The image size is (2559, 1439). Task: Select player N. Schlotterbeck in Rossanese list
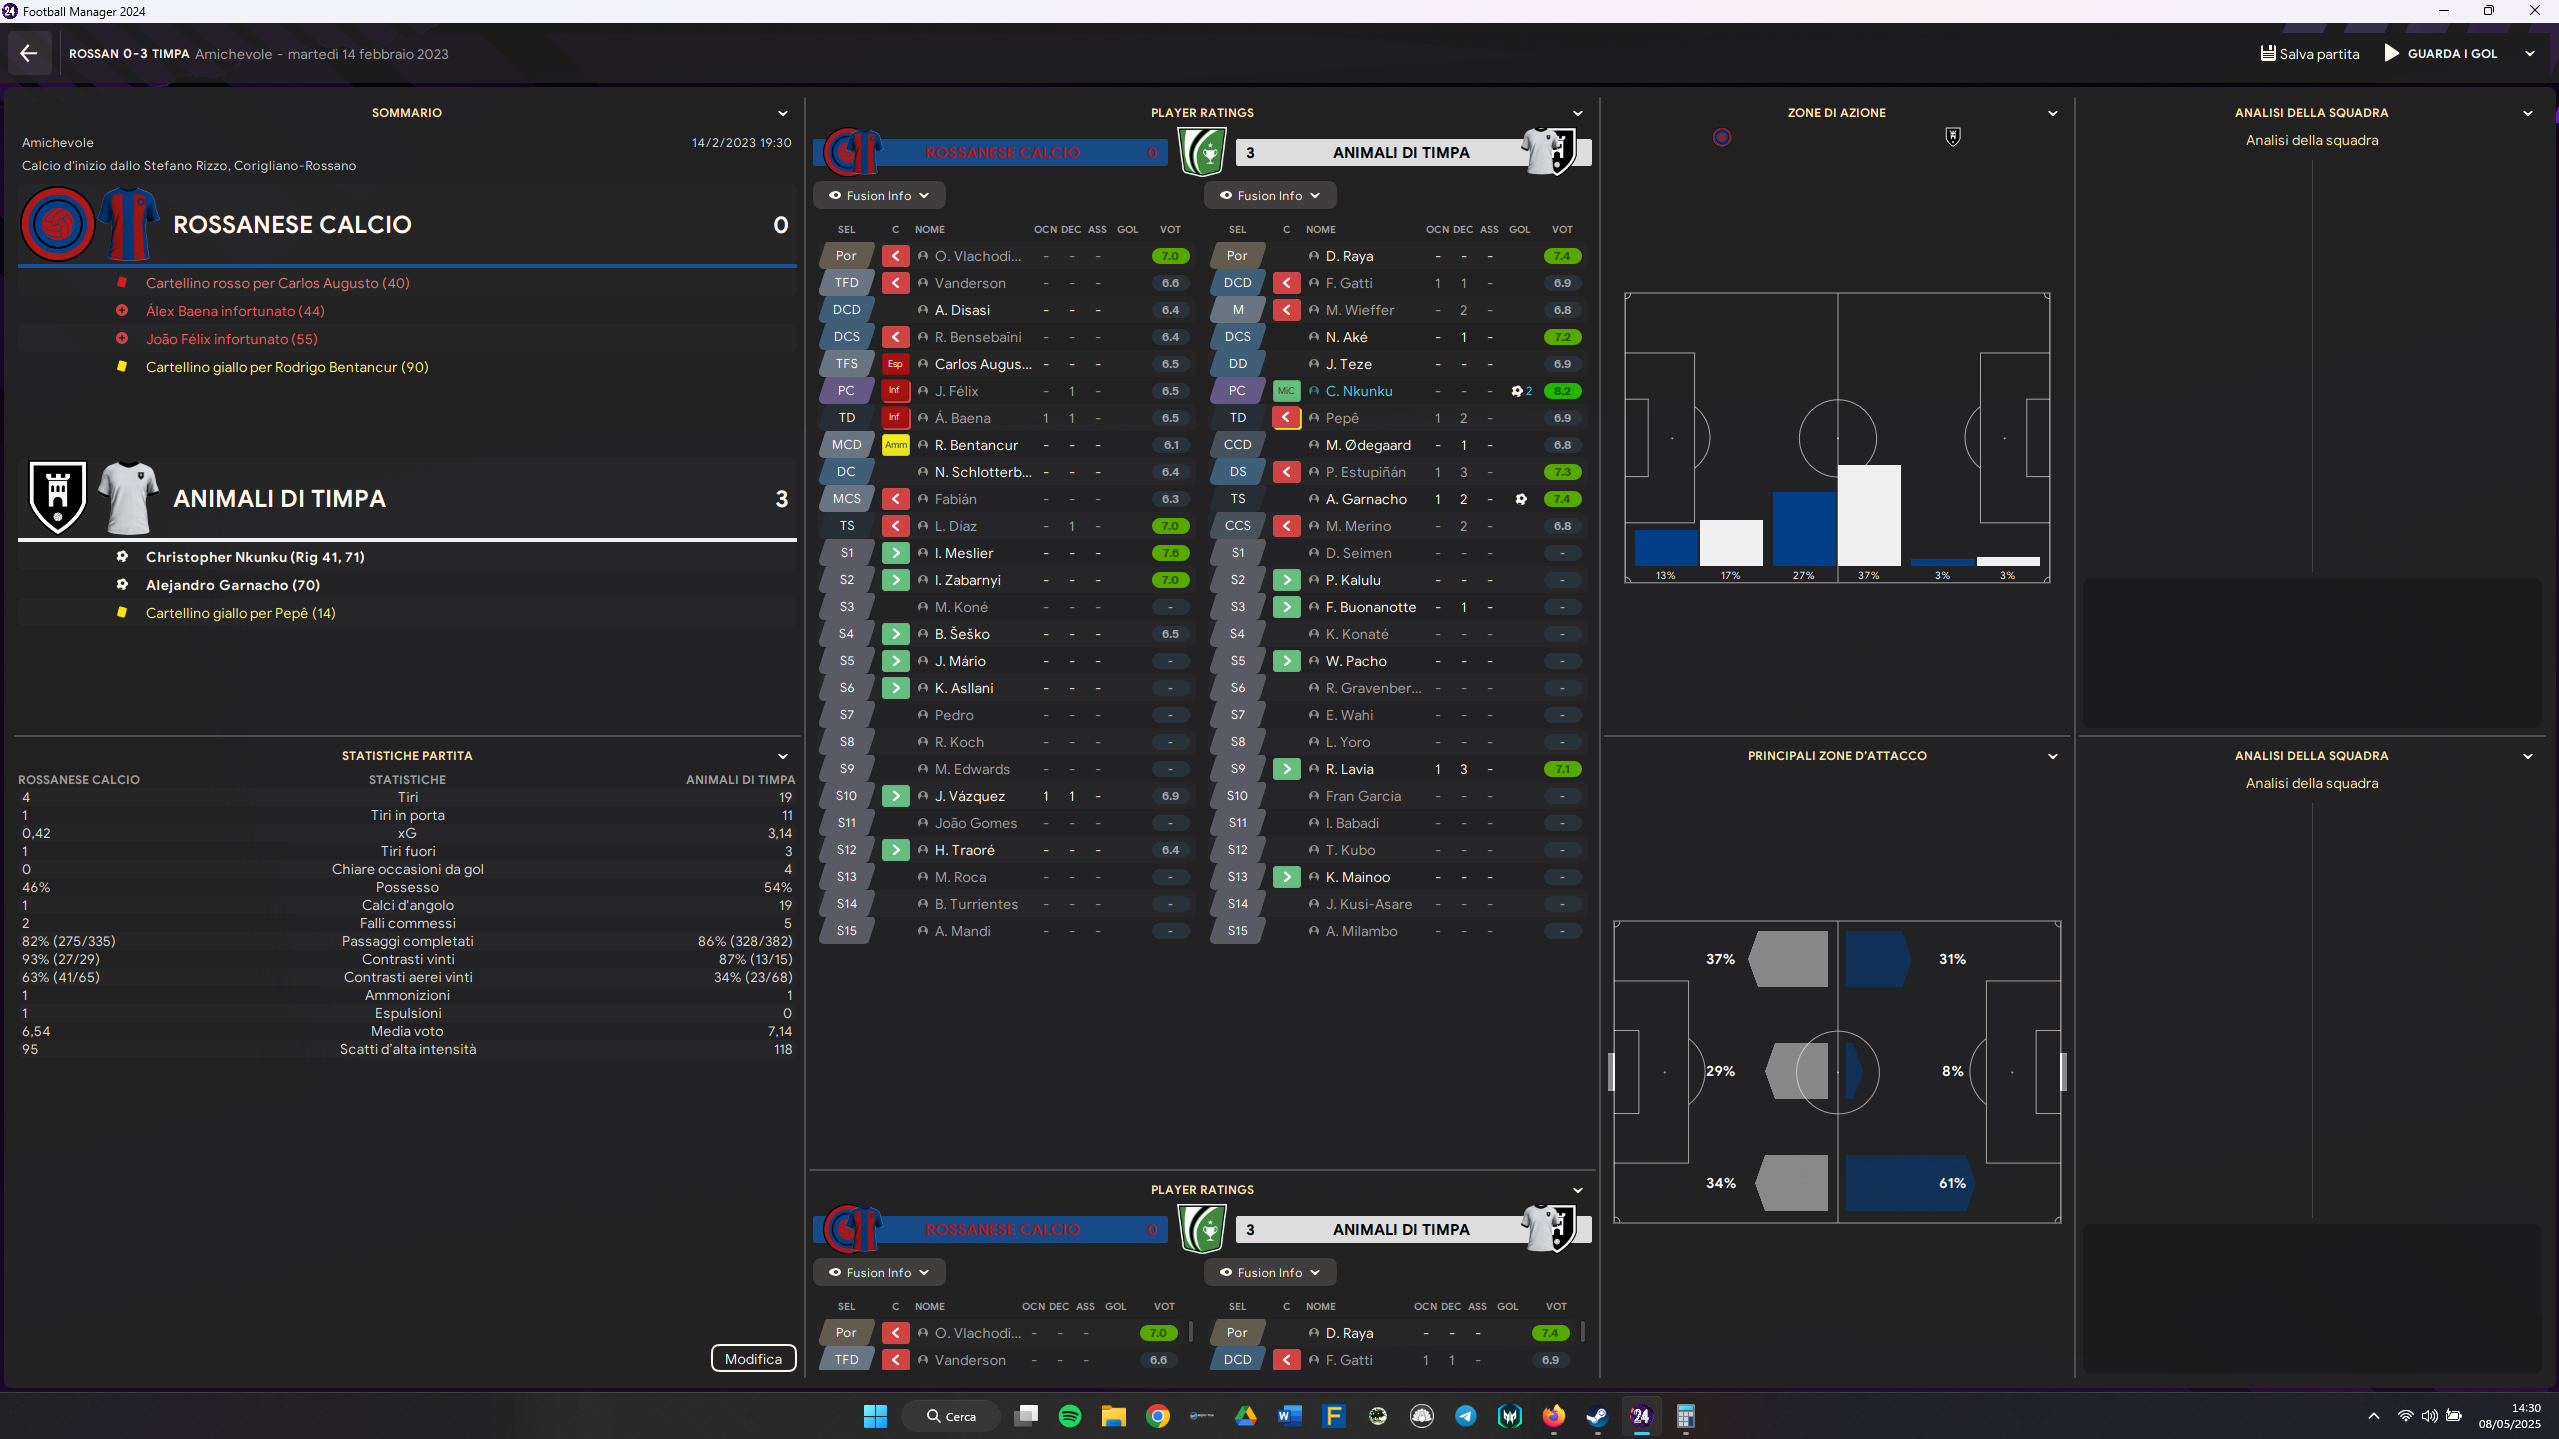click(983, 472)
